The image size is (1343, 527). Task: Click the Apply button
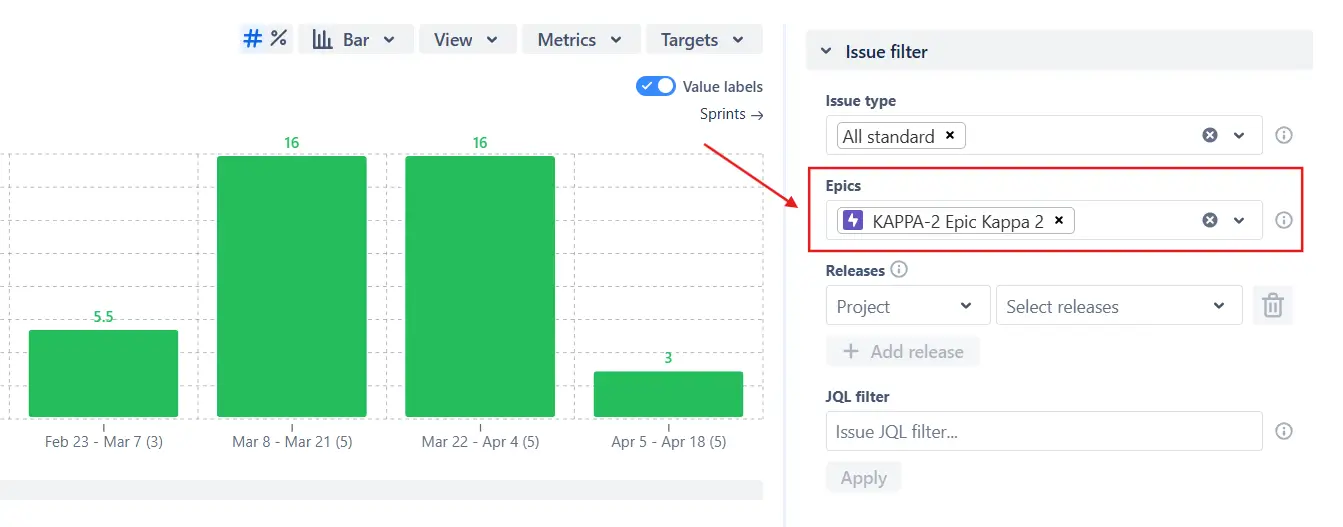(x=864, y=478)
